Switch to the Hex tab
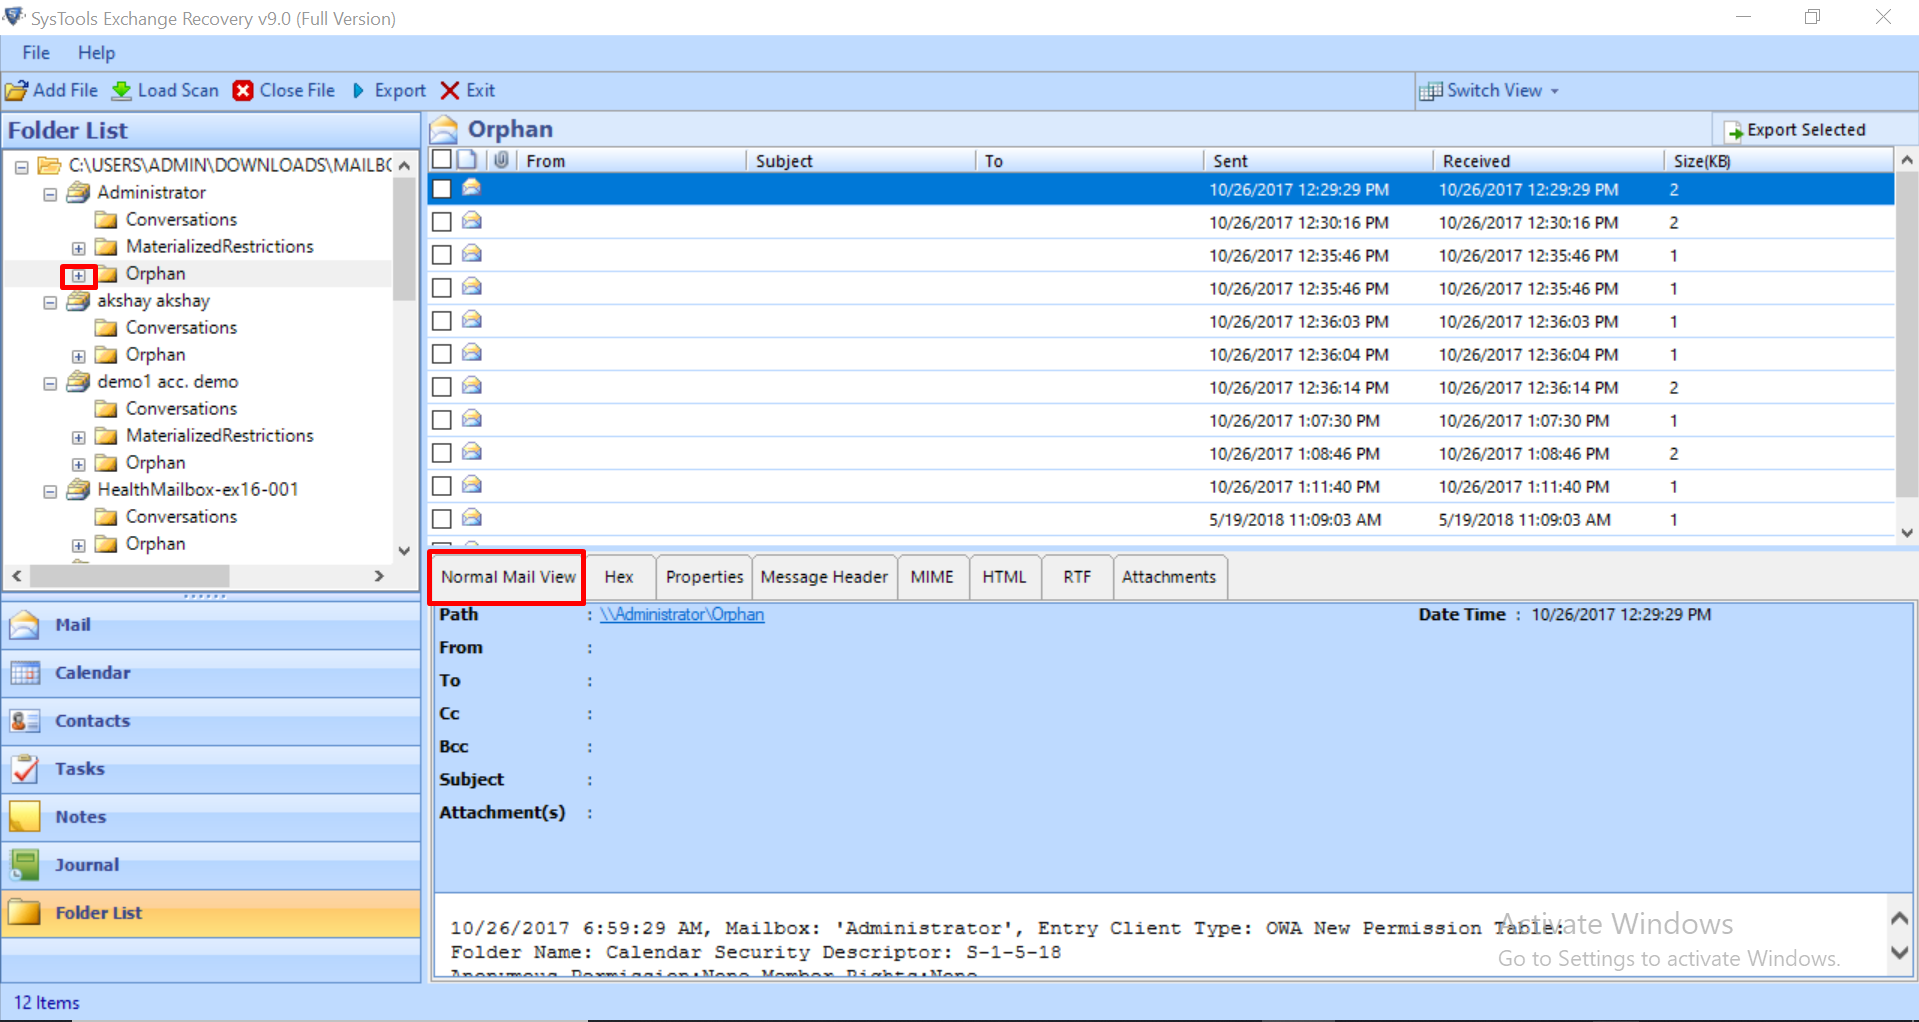 tap(619, 577)
